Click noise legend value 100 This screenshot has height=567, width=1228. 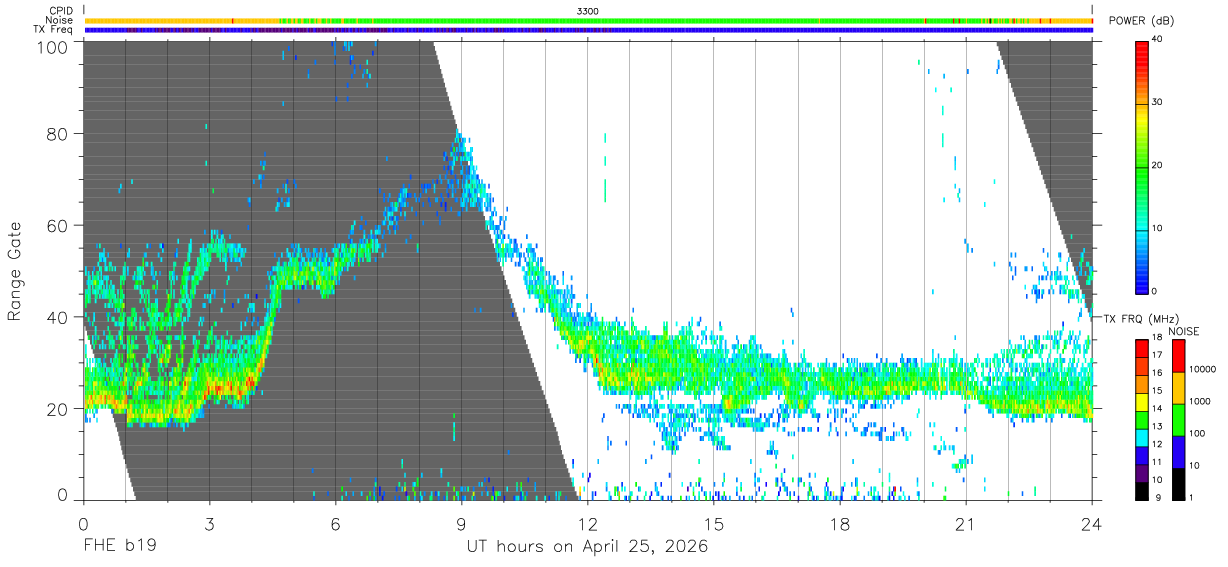[1198, 434]
